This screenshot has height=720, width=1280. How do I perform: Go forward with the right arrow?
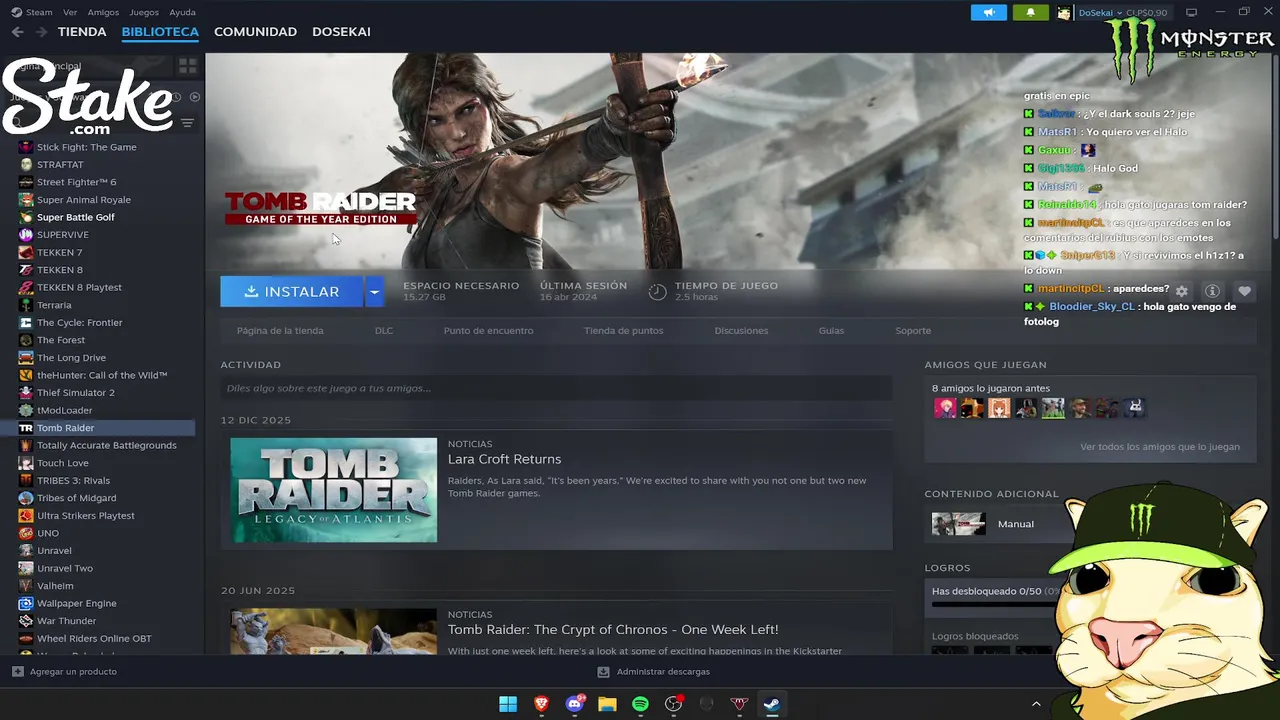[x=41, y=32]
